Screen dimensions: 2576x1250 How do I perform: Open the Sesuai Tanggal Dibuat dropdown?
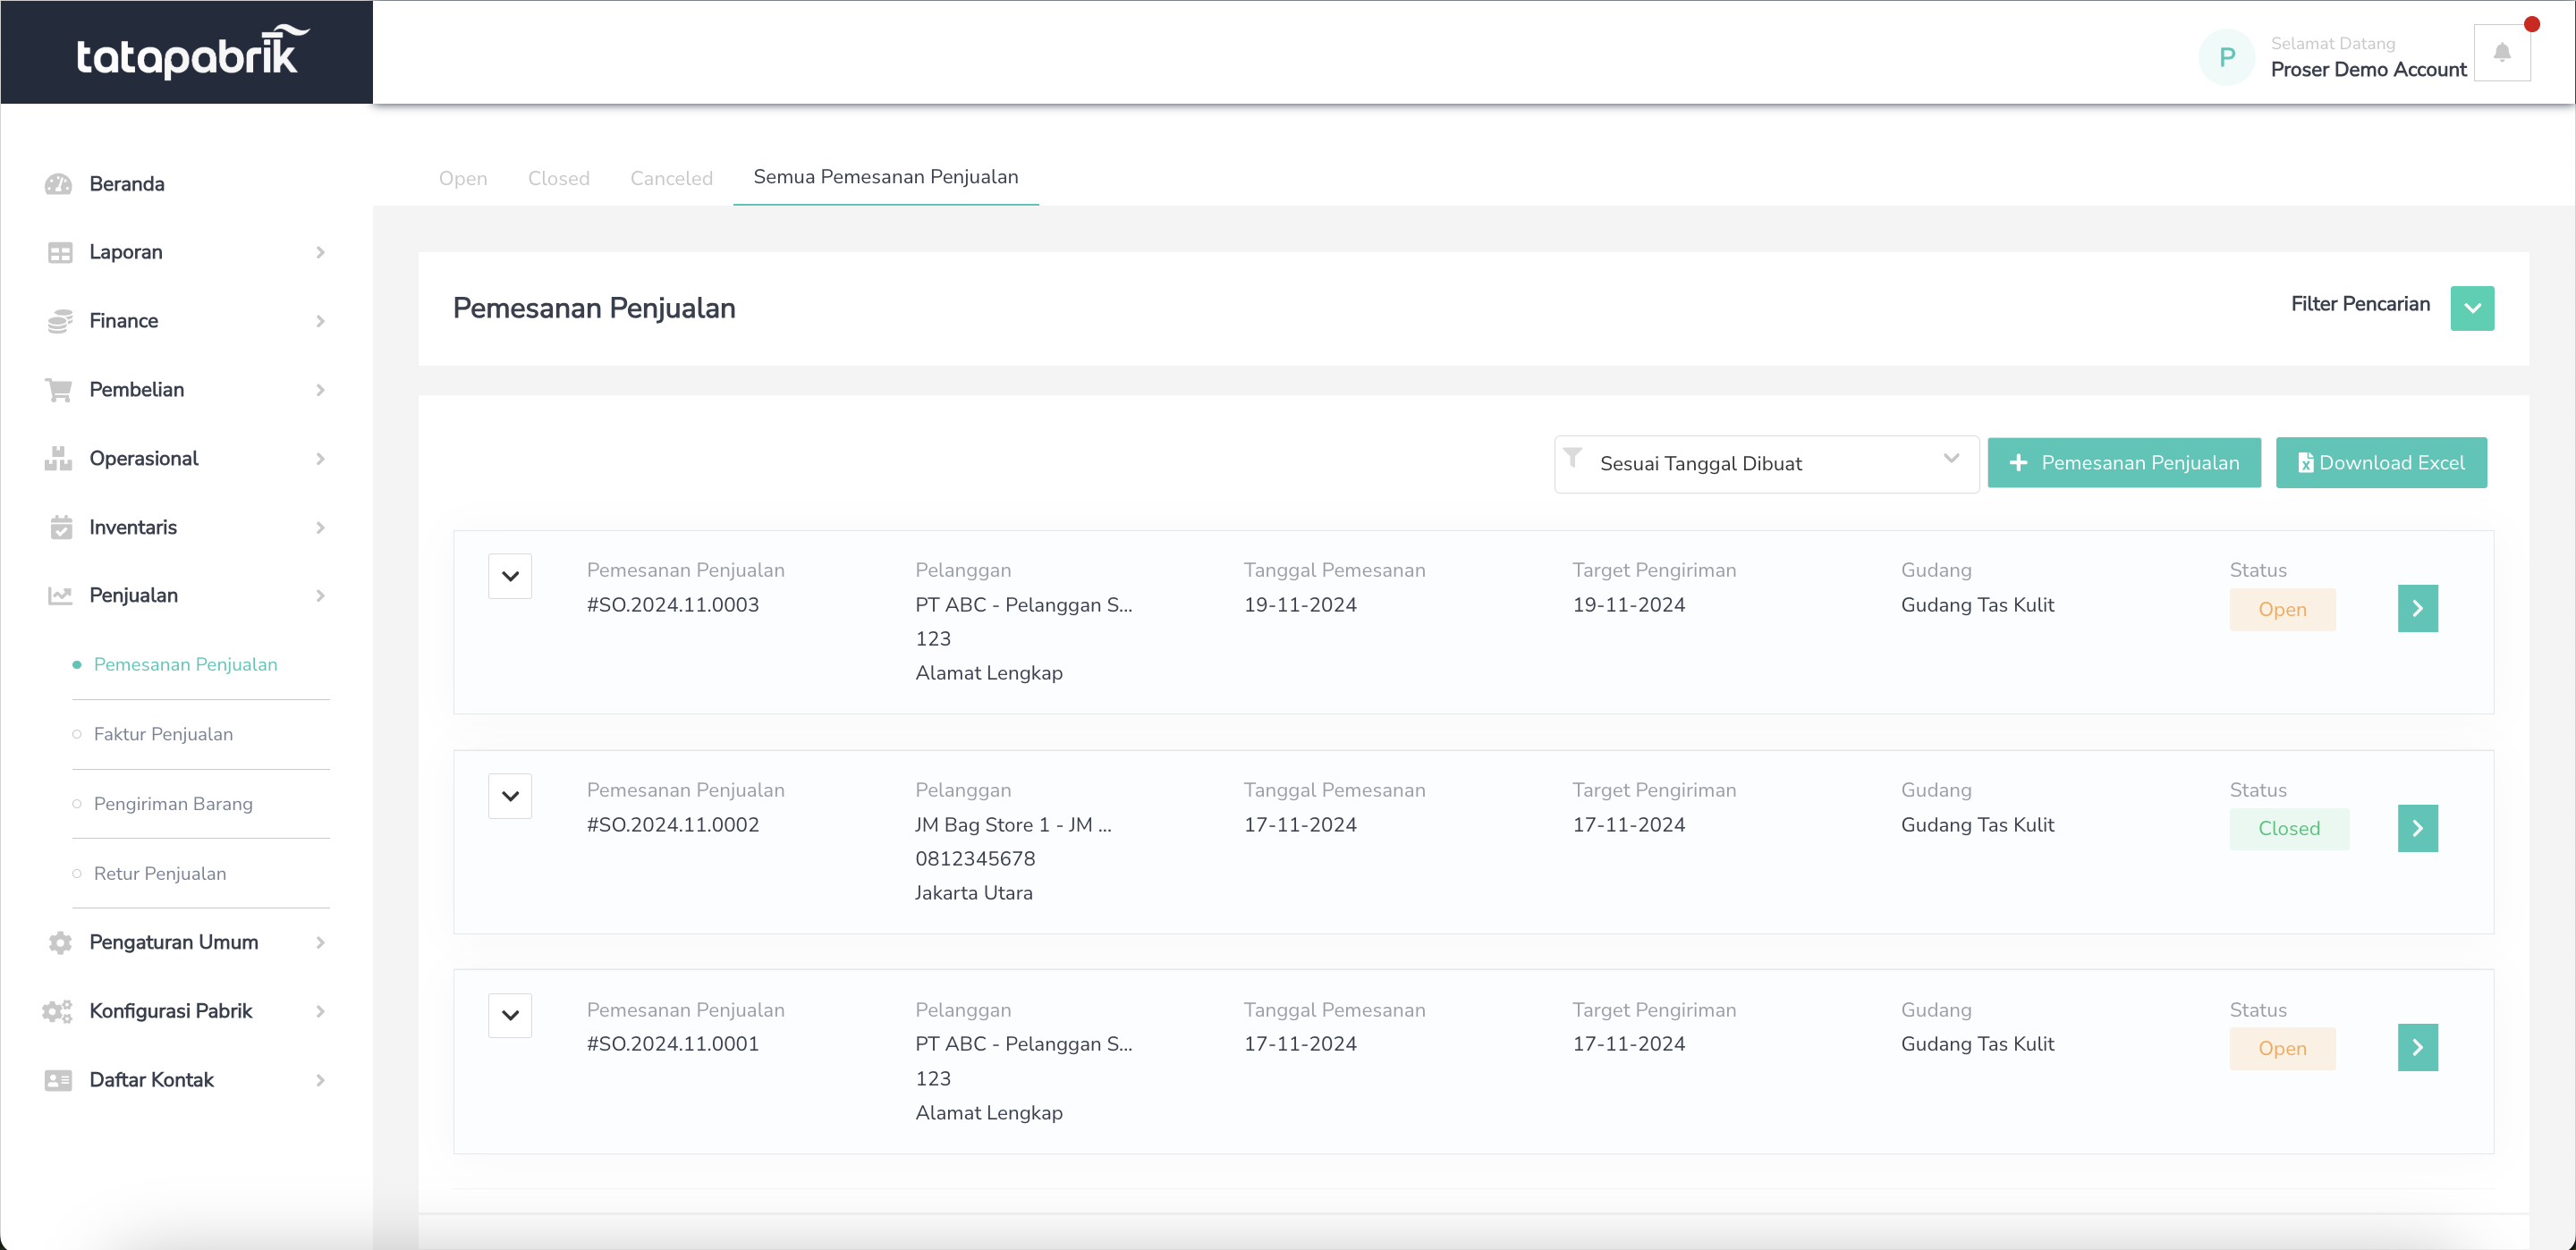point(1766,463)
